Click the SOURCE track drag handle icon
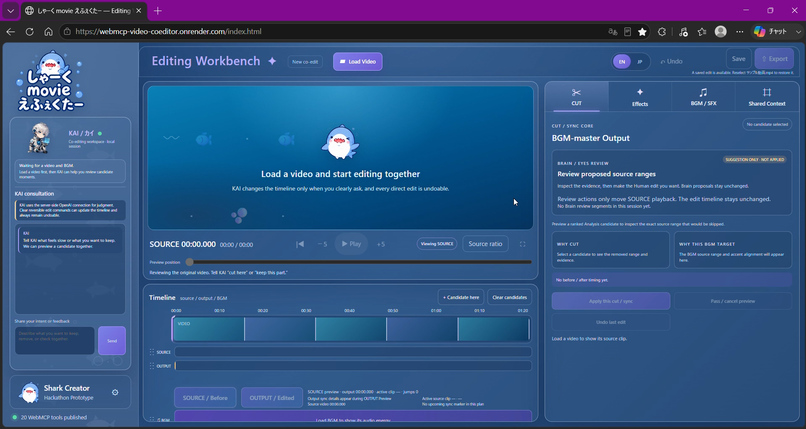 [152, 352]
